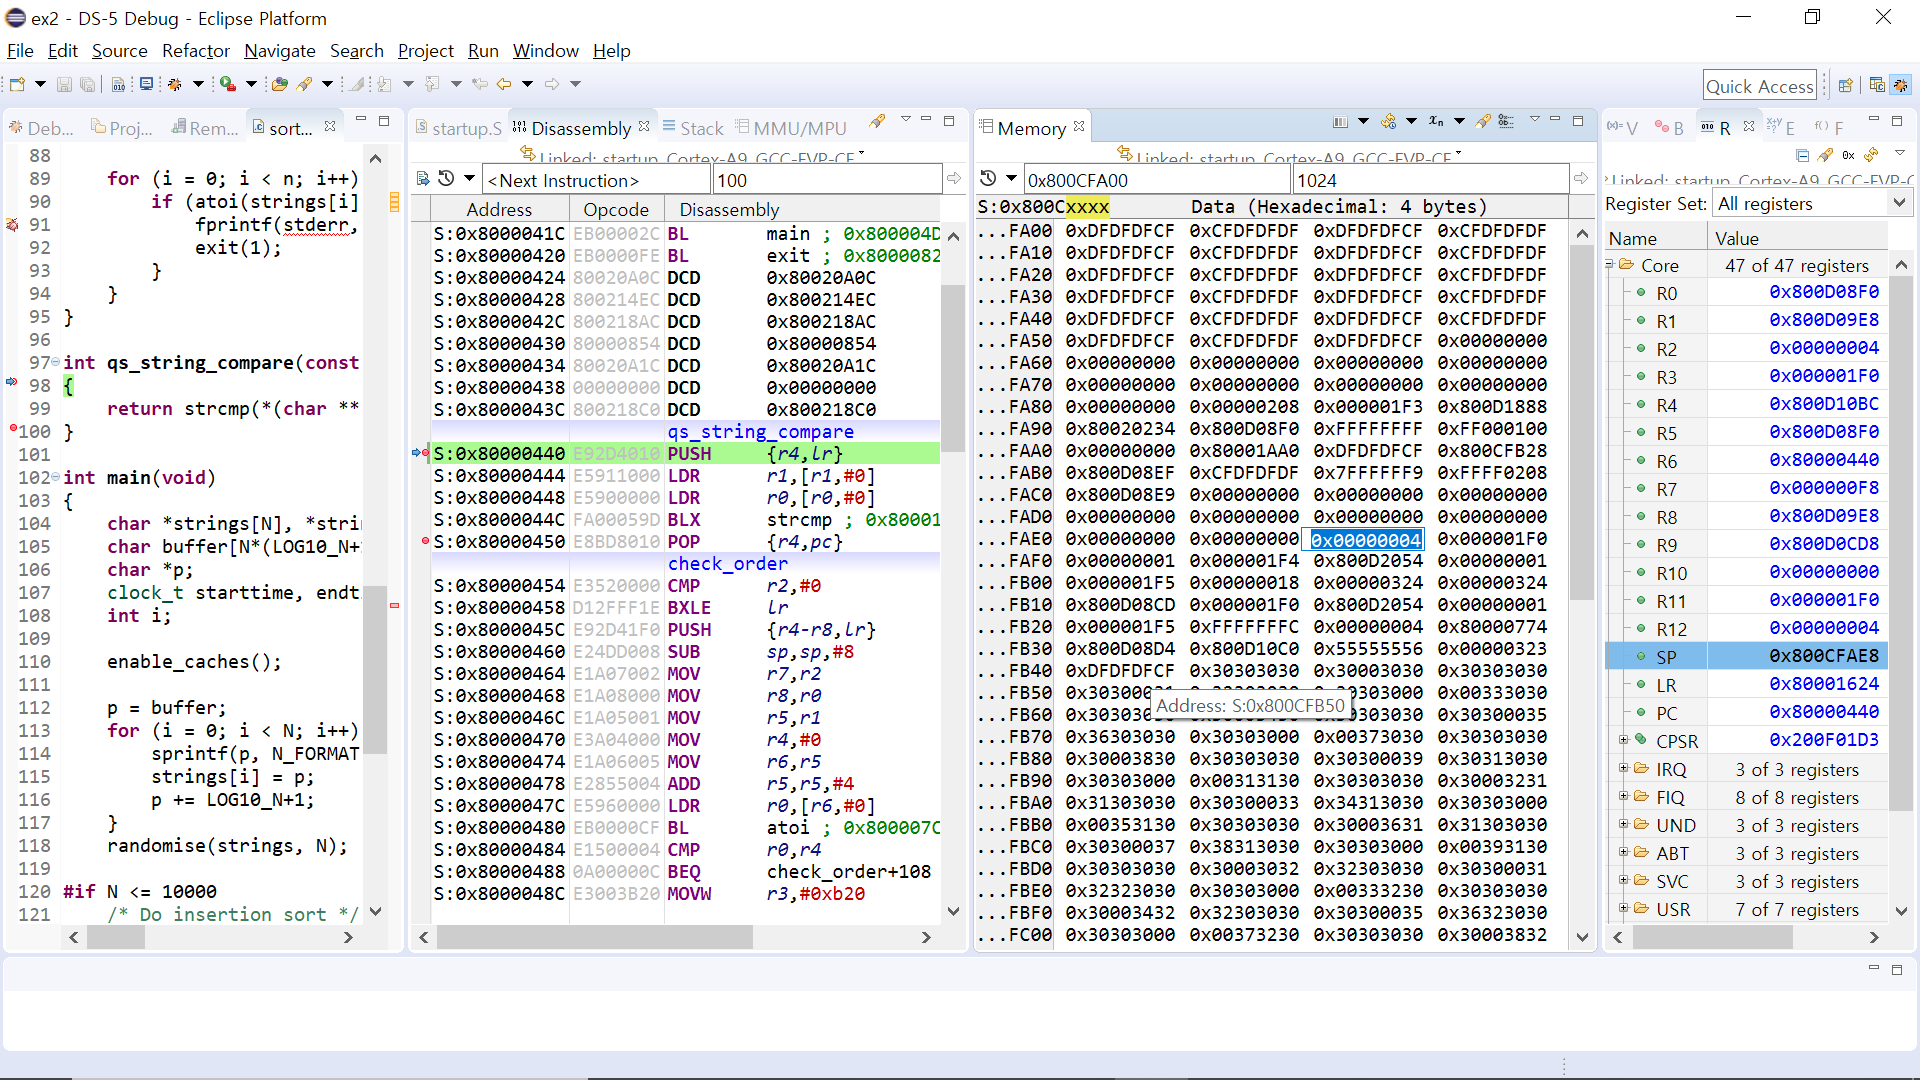Click the Quick Access box
Screen dimensions: 1920x1080
click(1759, 86)
